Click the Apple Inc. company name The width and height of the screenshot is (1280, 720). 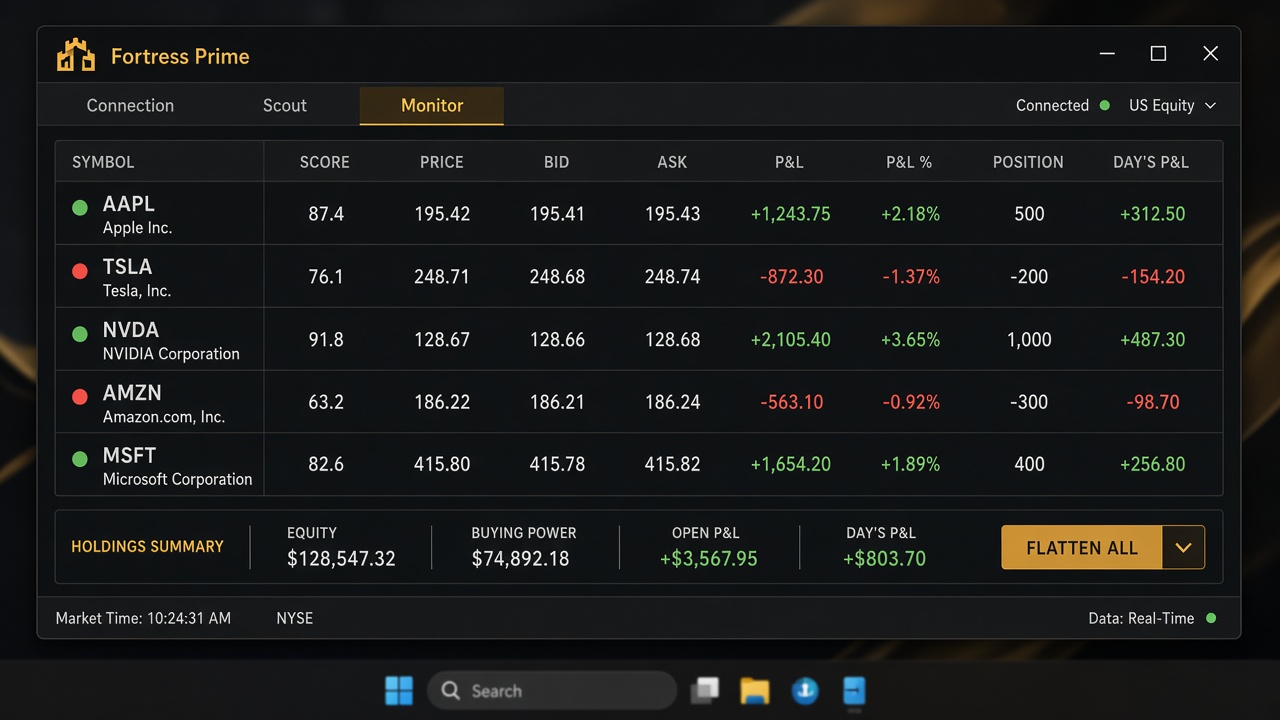[138, 228]
